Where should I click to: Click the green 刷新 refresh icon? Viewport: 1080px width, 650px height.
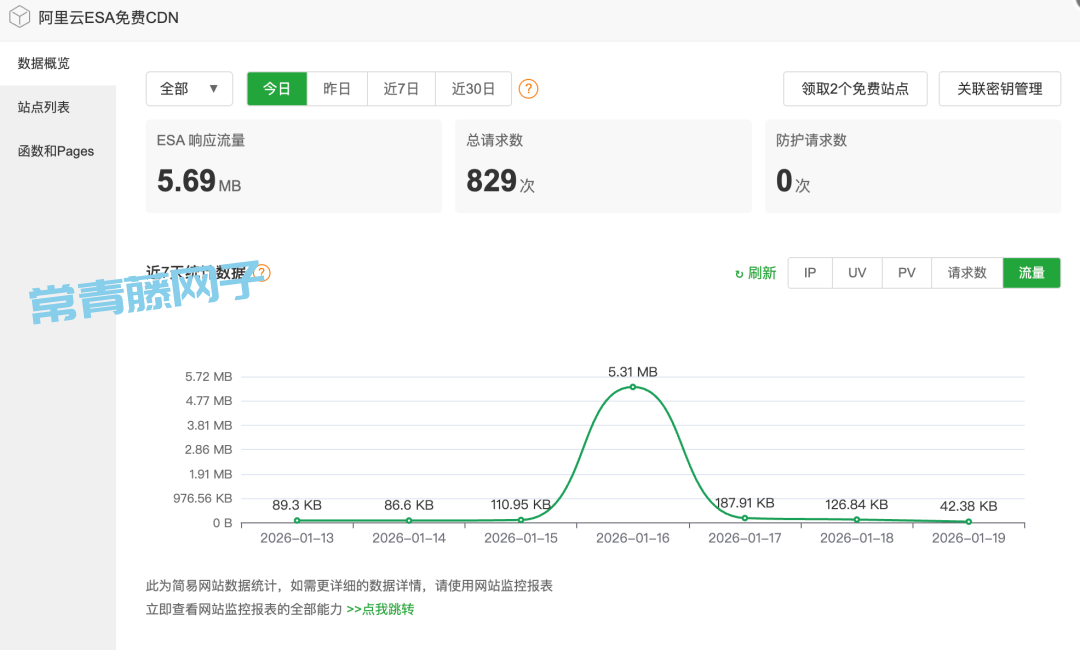pos(739,274)
